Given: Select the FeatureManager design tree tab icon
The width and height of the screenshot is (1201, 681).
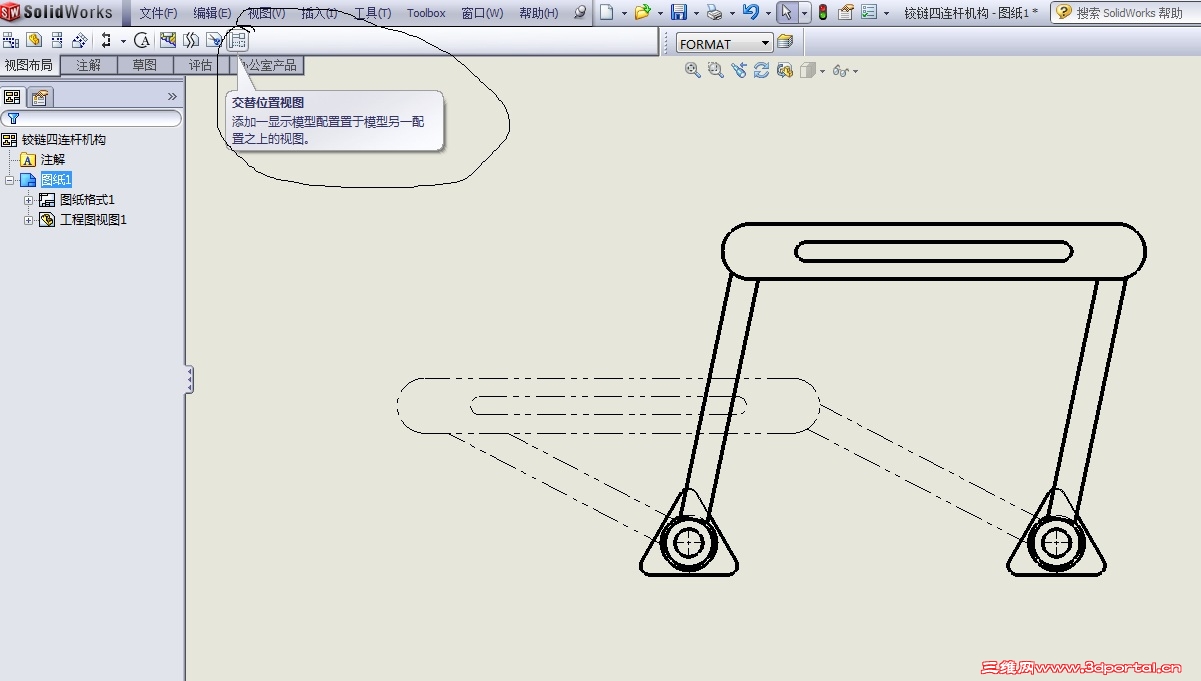Looking at the screenshot, I should coord(13,97).
